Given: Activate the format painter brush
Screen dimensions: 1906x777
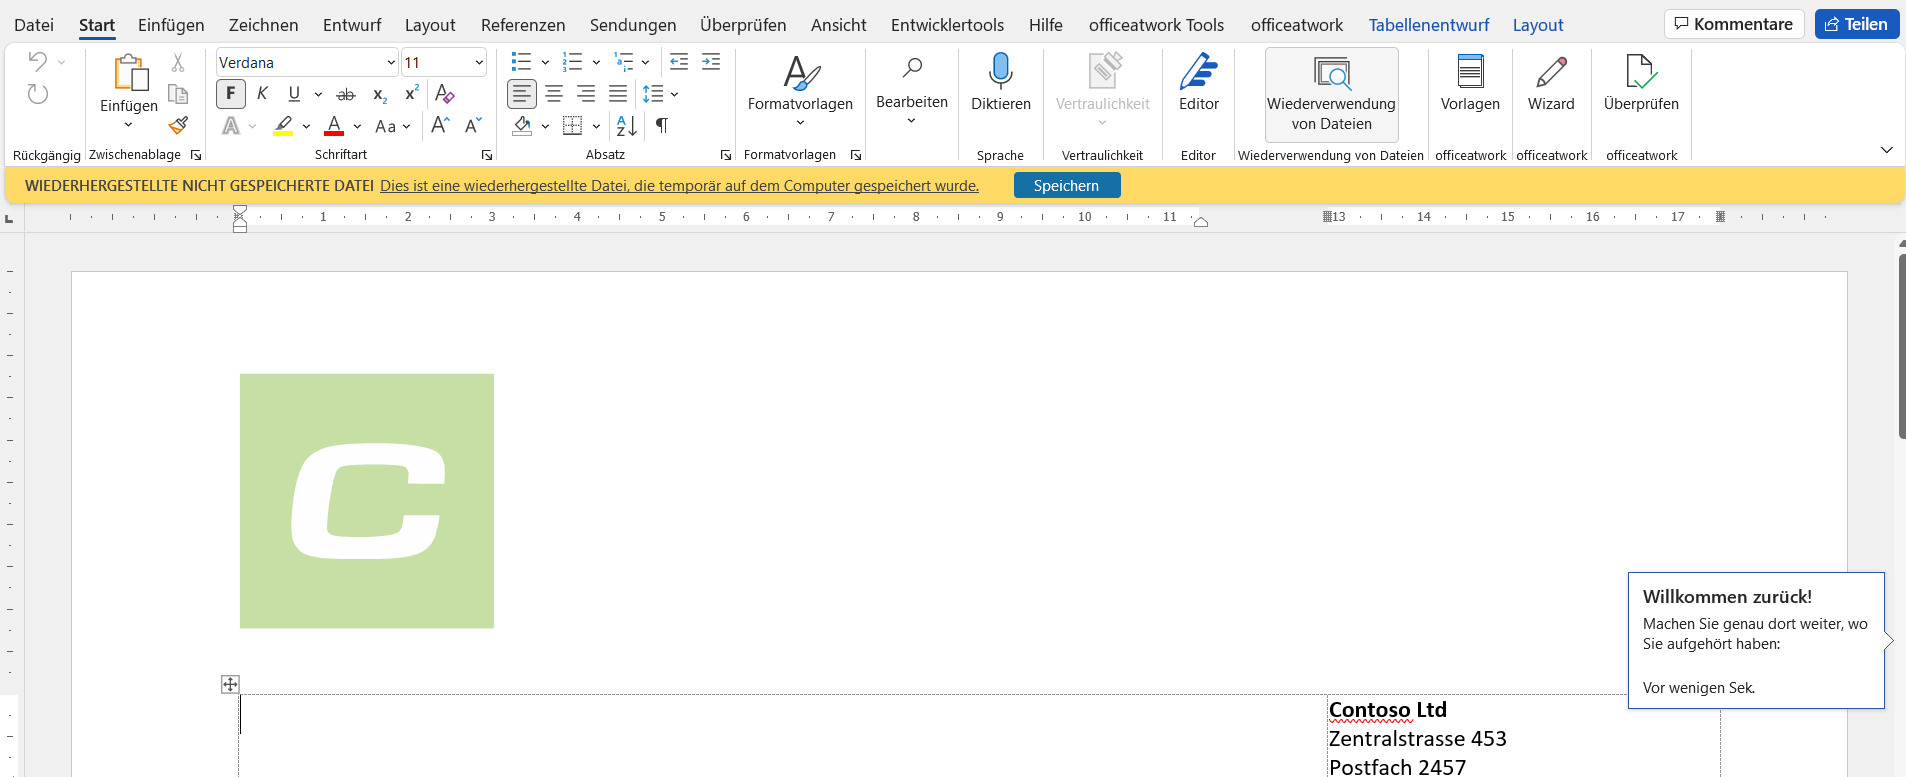Looking at the screenshot, I should pos(178,125).
